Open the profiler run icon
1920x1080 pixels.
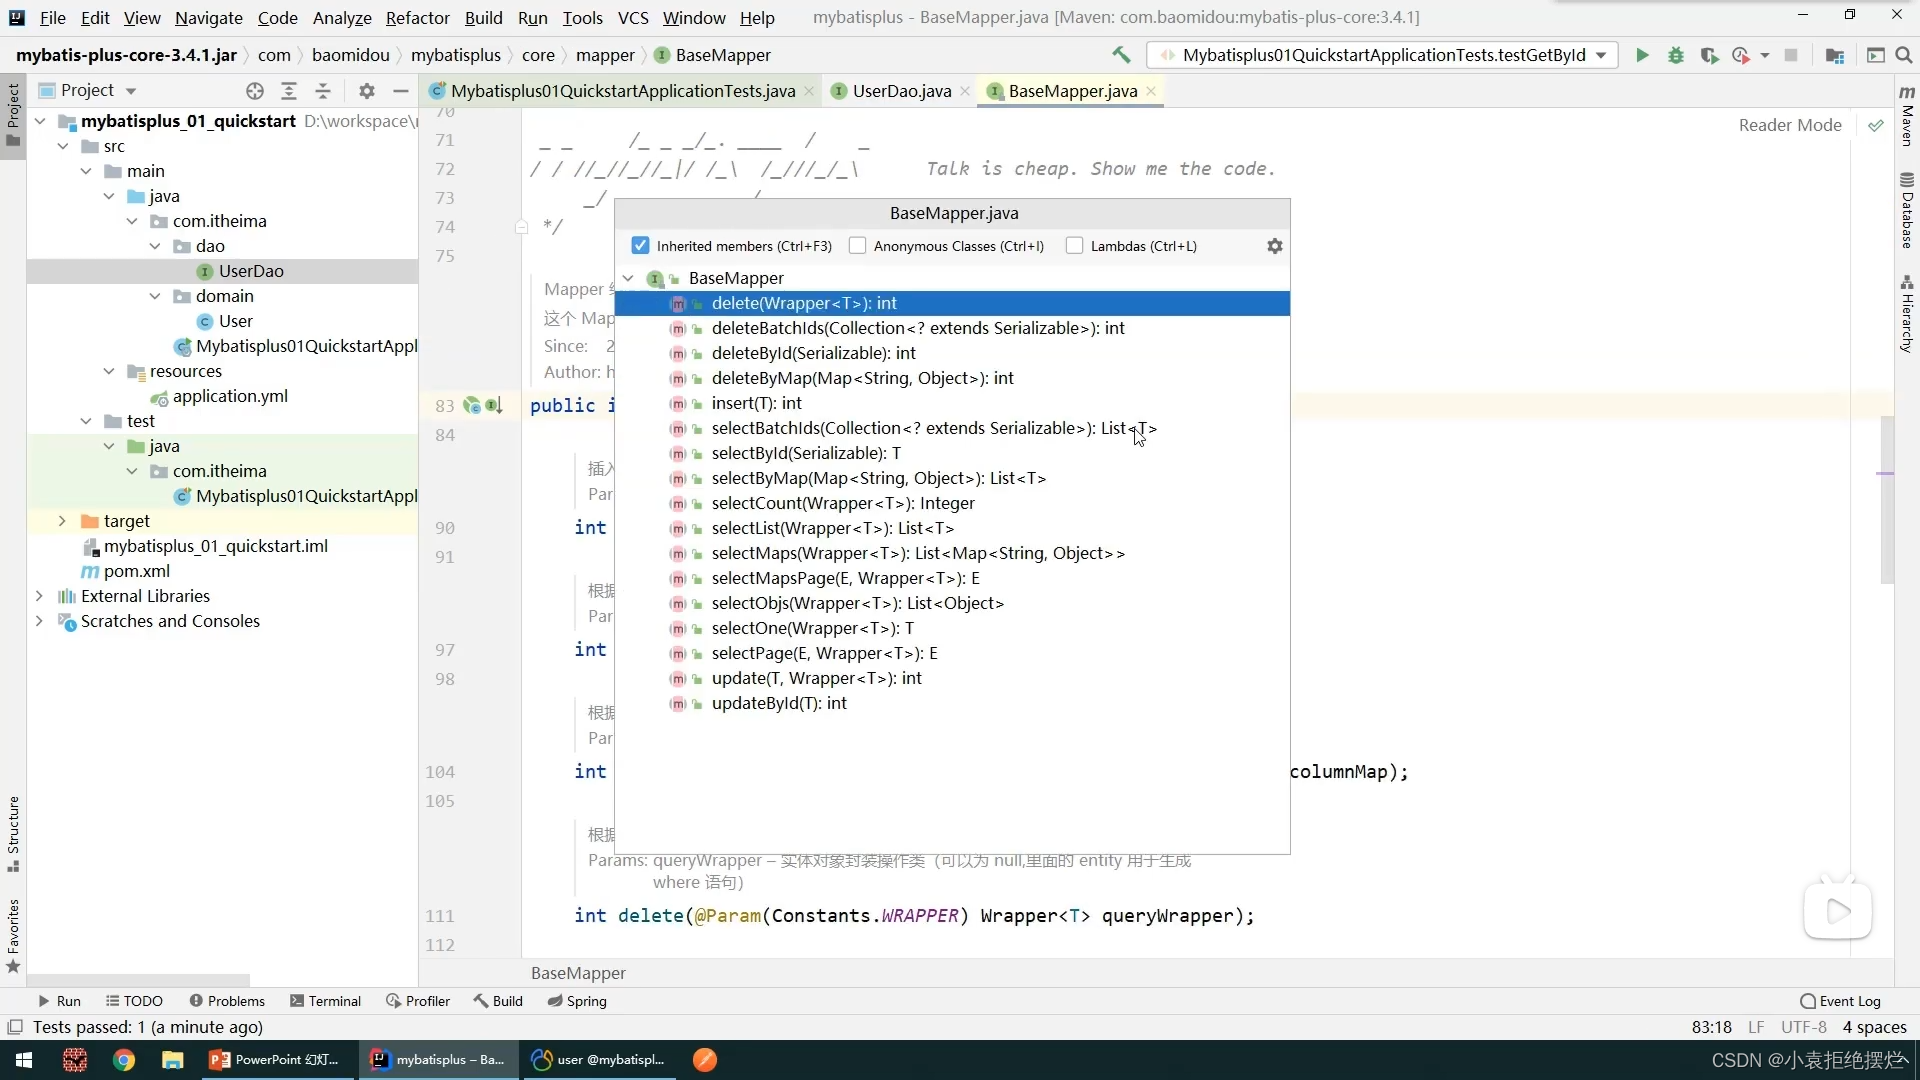pyautogui.click(x=1741, y=55)
